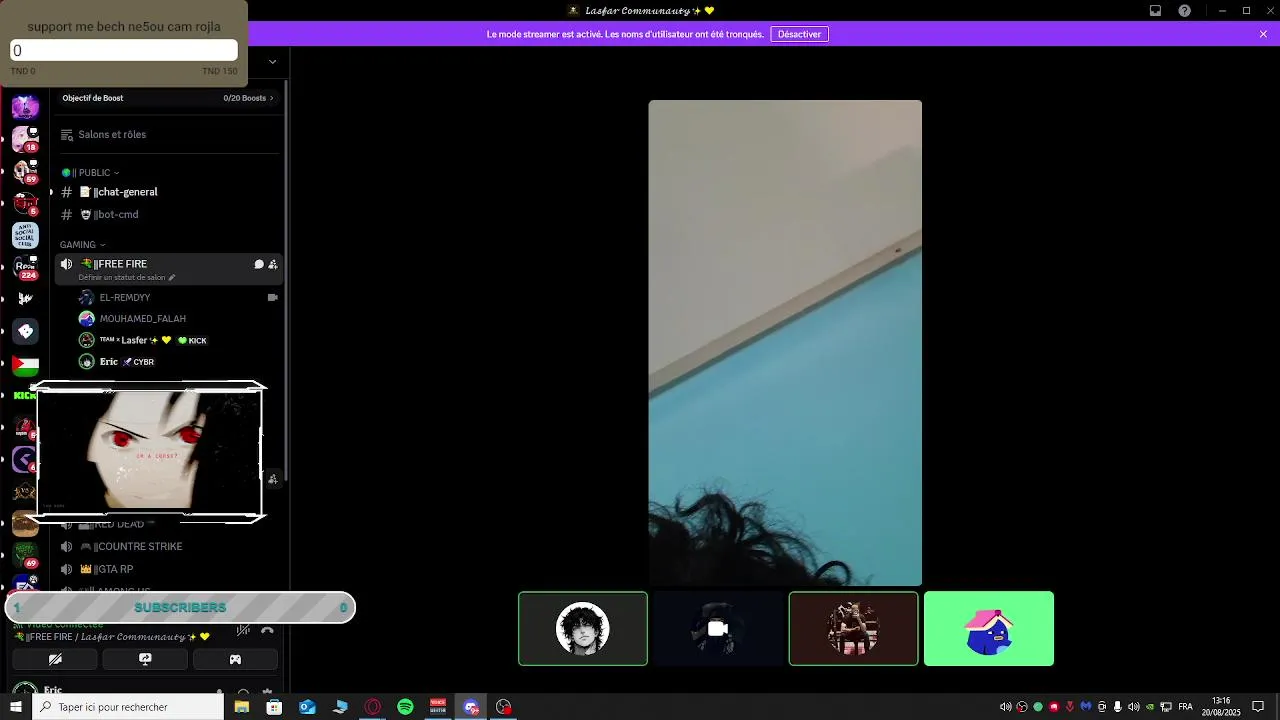The width and height of the screenshot is (1280, 720).
Task: Open Anti Social Social Club server
Action: (x=25, y=236)
